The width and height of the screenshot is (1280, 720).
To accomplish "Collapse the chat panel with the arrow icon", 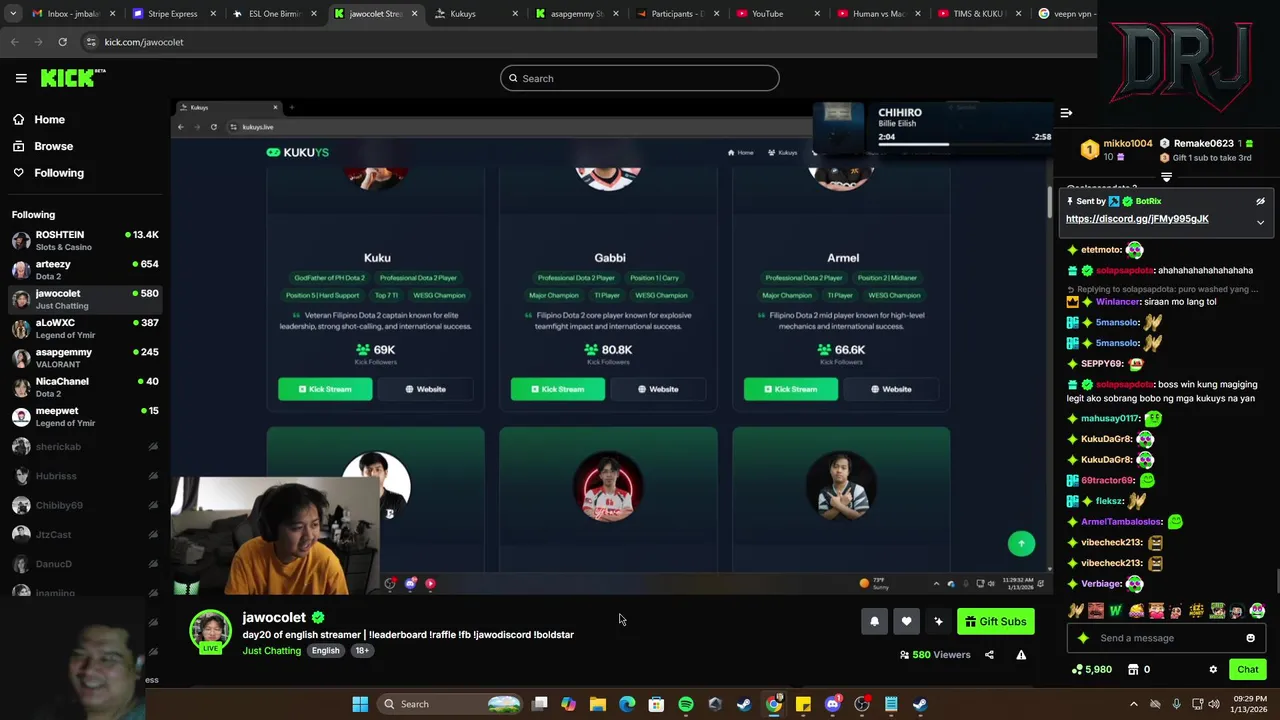I will pos(1066,113).
